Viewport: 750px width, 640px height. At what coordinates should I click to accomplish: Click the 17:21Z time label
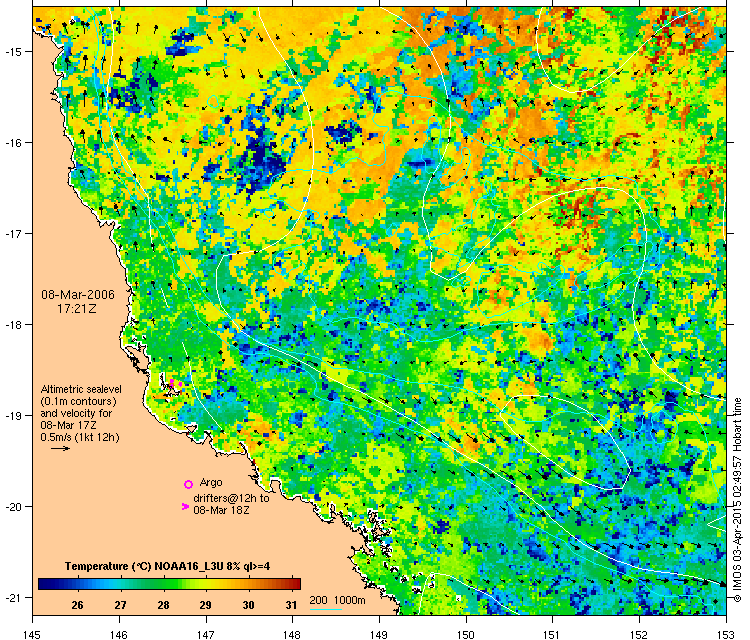[x=77, y=309]
